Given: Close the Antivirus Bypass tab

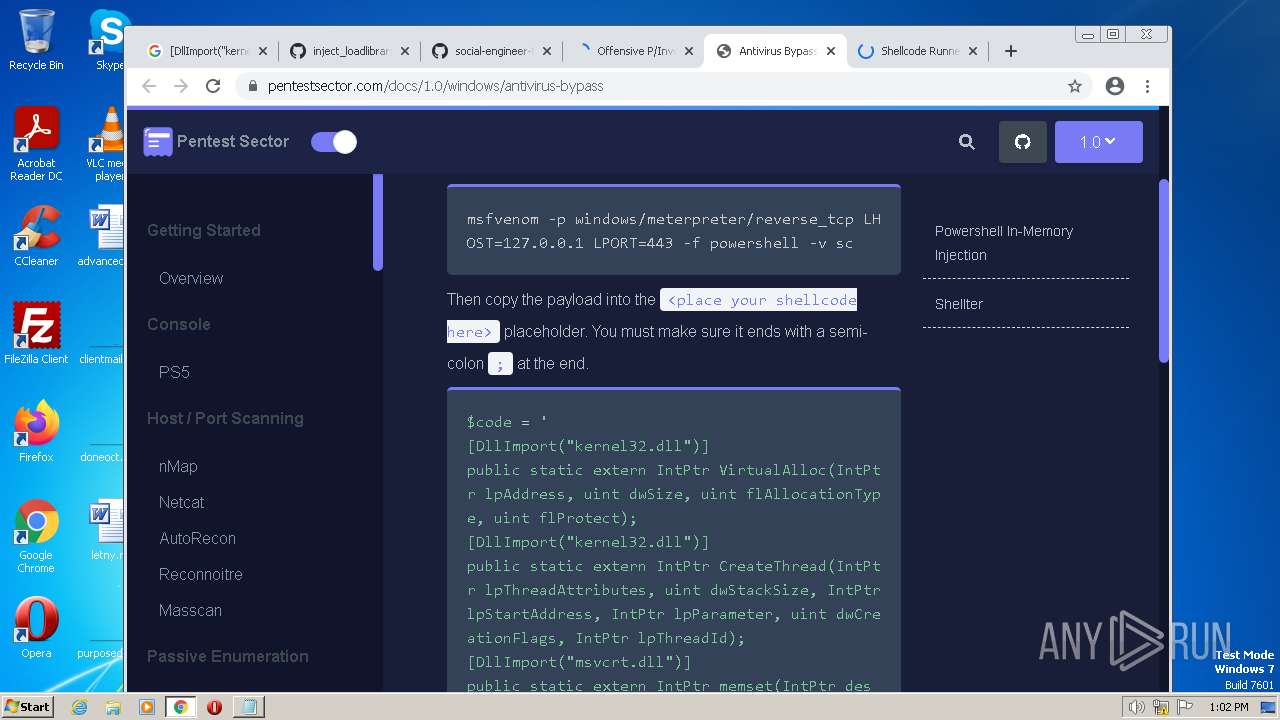Looking at the screenshot, I should click(830, 51).
